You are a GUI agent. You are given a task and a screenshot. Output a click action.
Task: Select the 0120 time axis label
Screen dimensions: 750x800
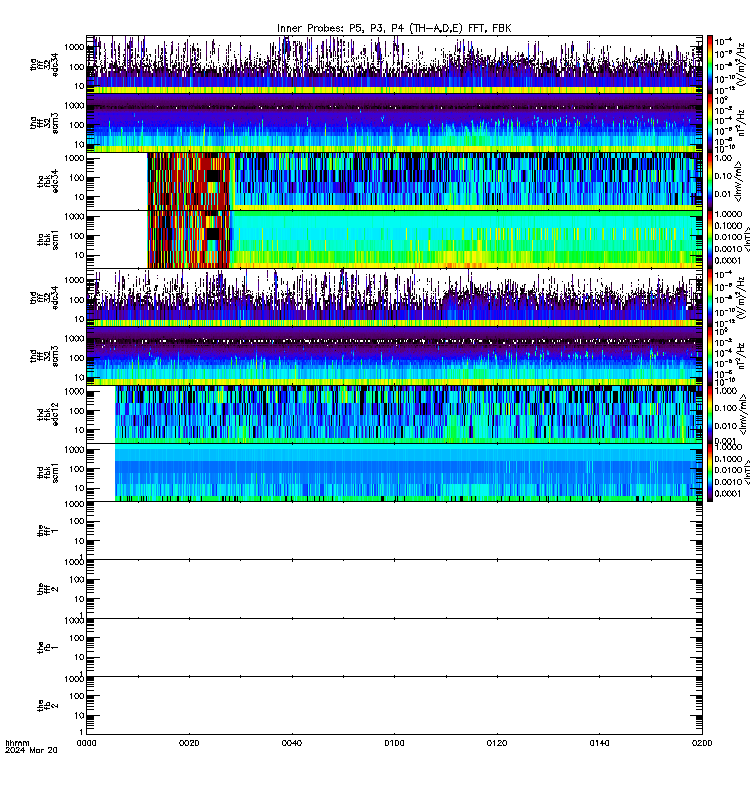click(x=497, y=743)
